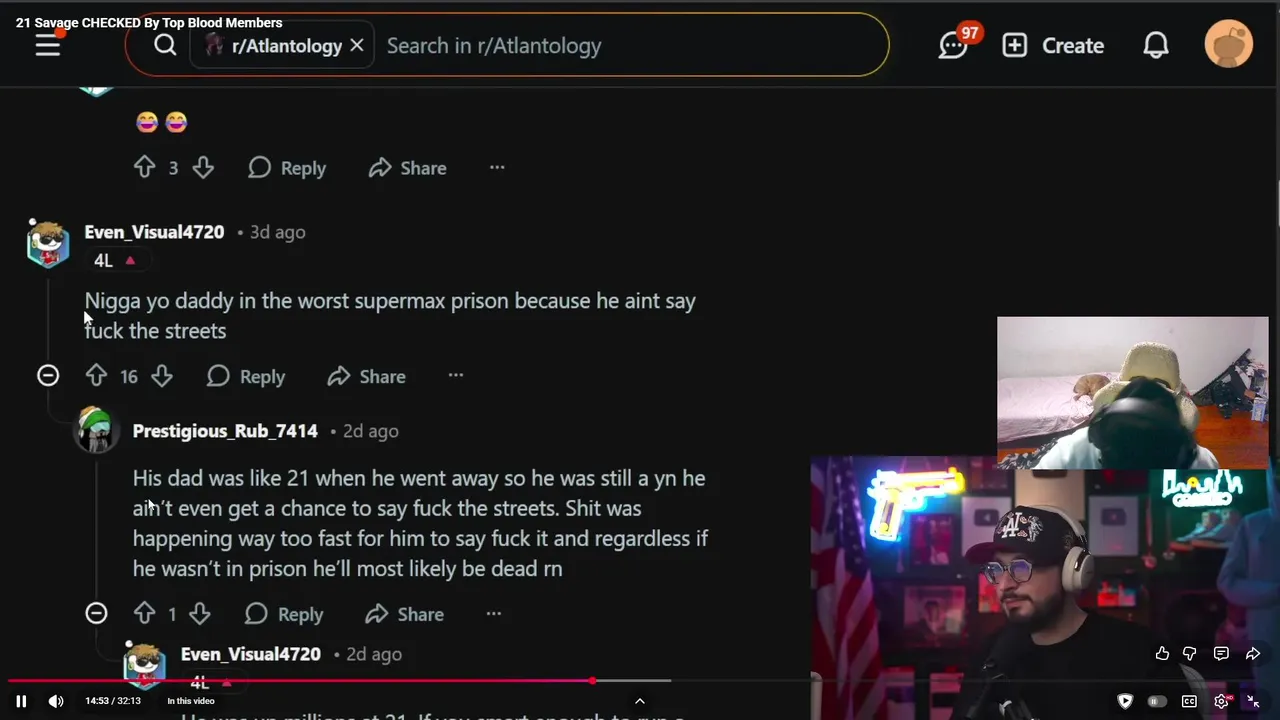
Task: Open the user avatar profile menu
Action: (1229, 45)
